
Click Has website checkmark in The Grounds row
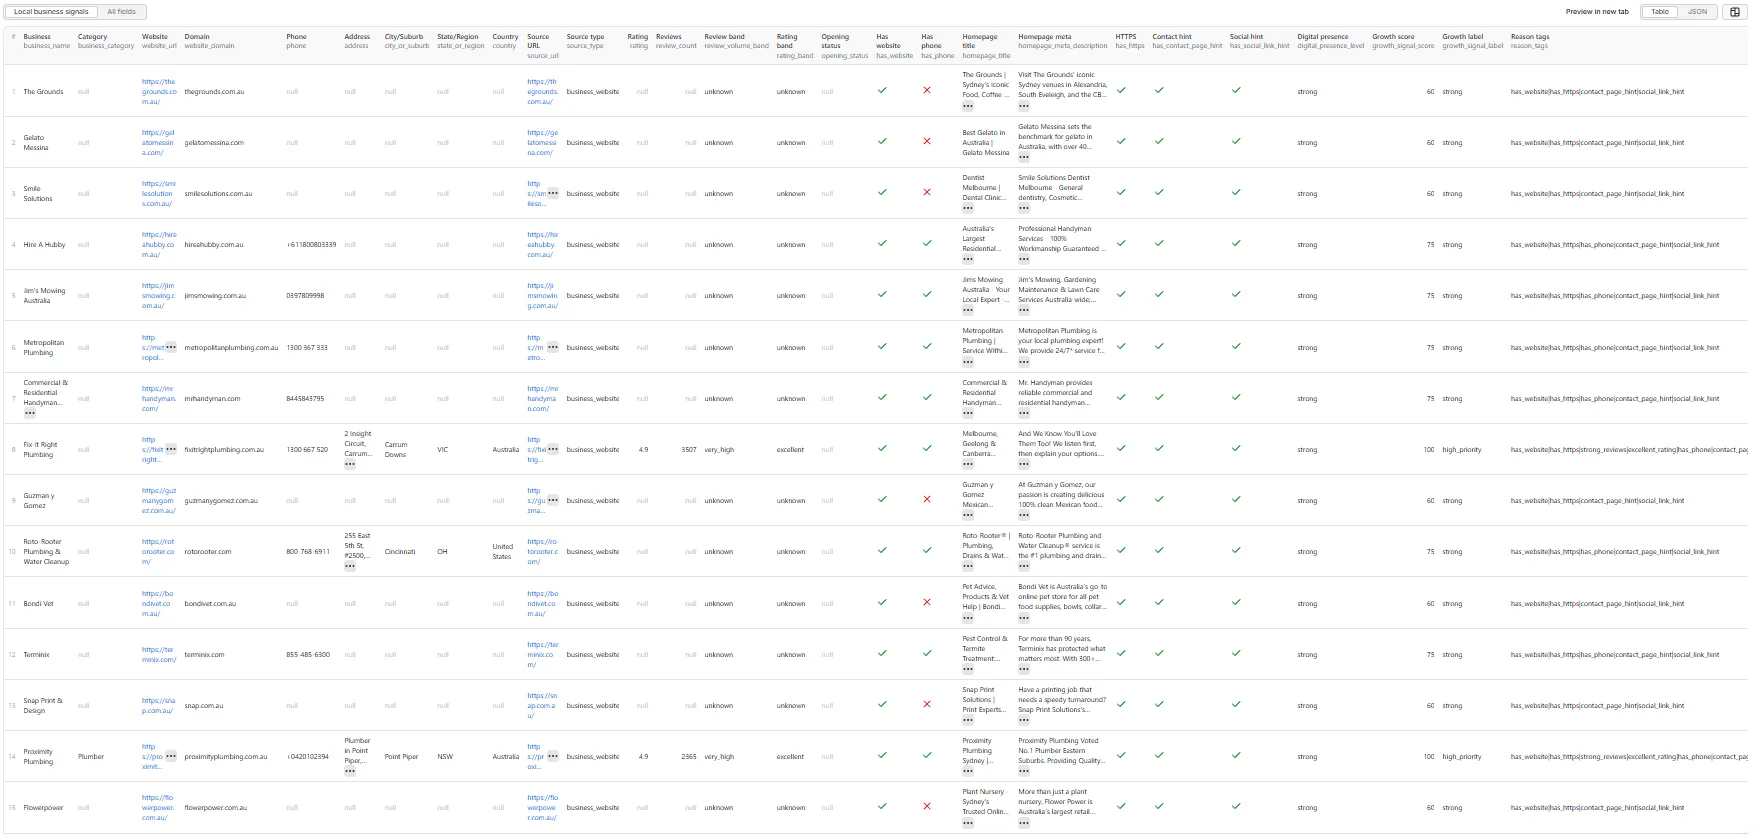point(882,90)
